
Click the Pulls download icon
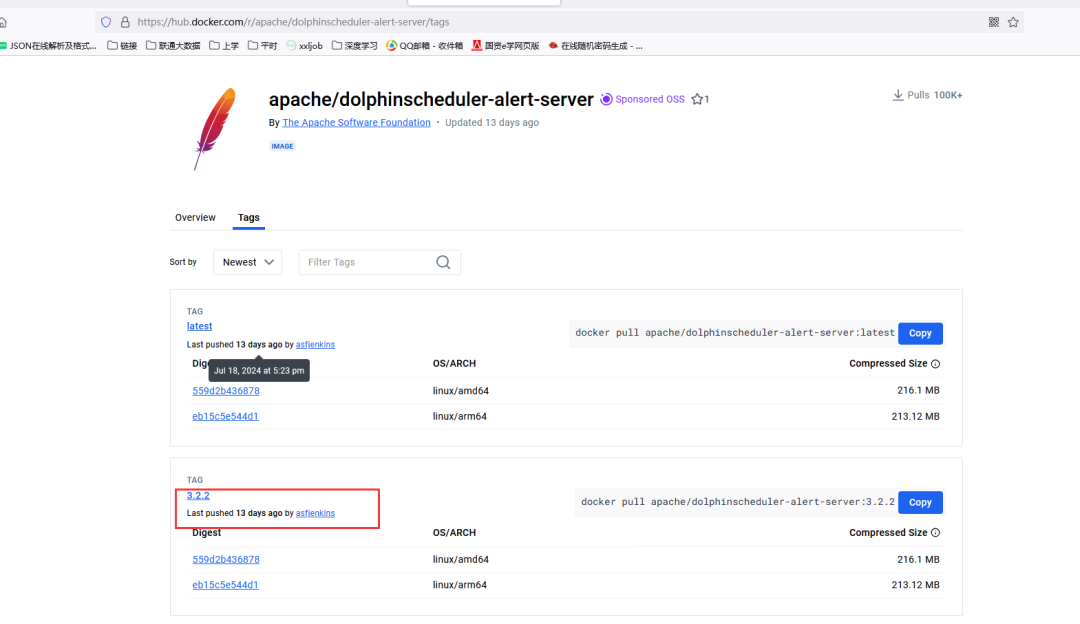(897, 95)
